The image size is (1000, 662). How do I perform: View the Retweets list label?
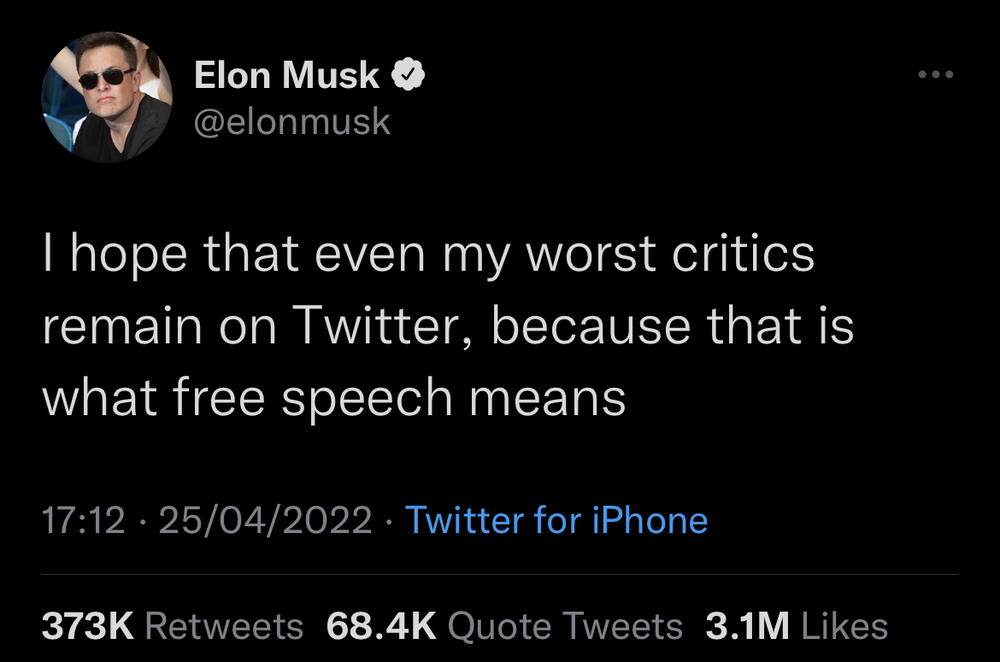(x=224, y=627)
